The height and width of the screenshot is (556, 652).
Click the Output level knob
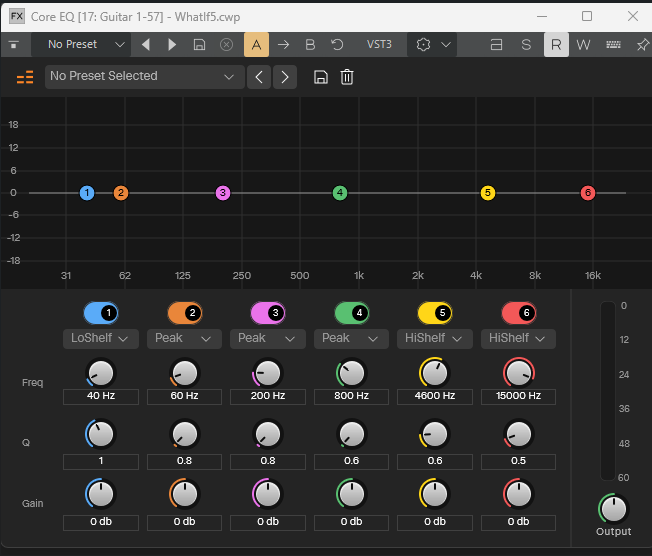[x=613, y=507]
